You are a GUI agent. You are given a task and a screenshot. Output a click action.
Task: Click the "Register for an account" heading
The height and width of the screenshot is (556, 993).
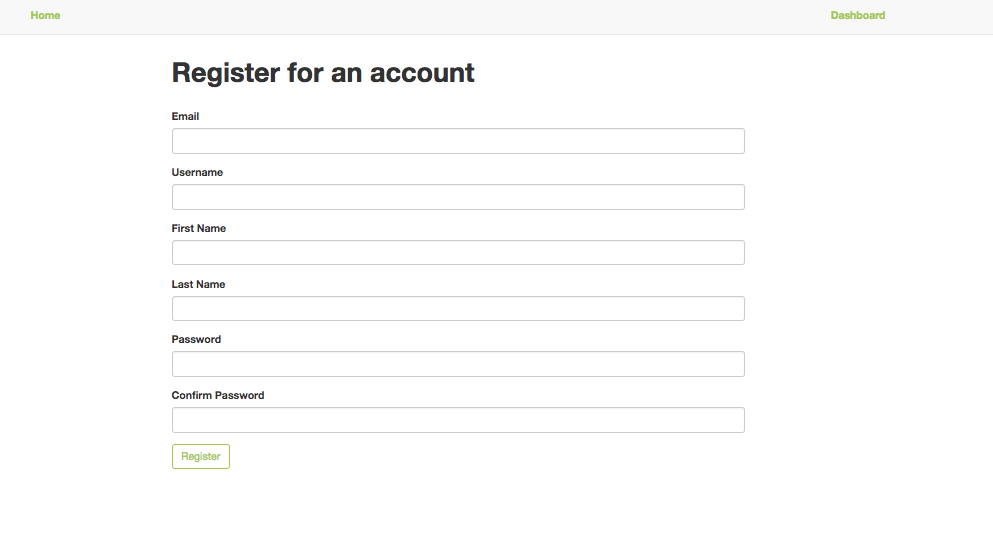pos(323,73)
